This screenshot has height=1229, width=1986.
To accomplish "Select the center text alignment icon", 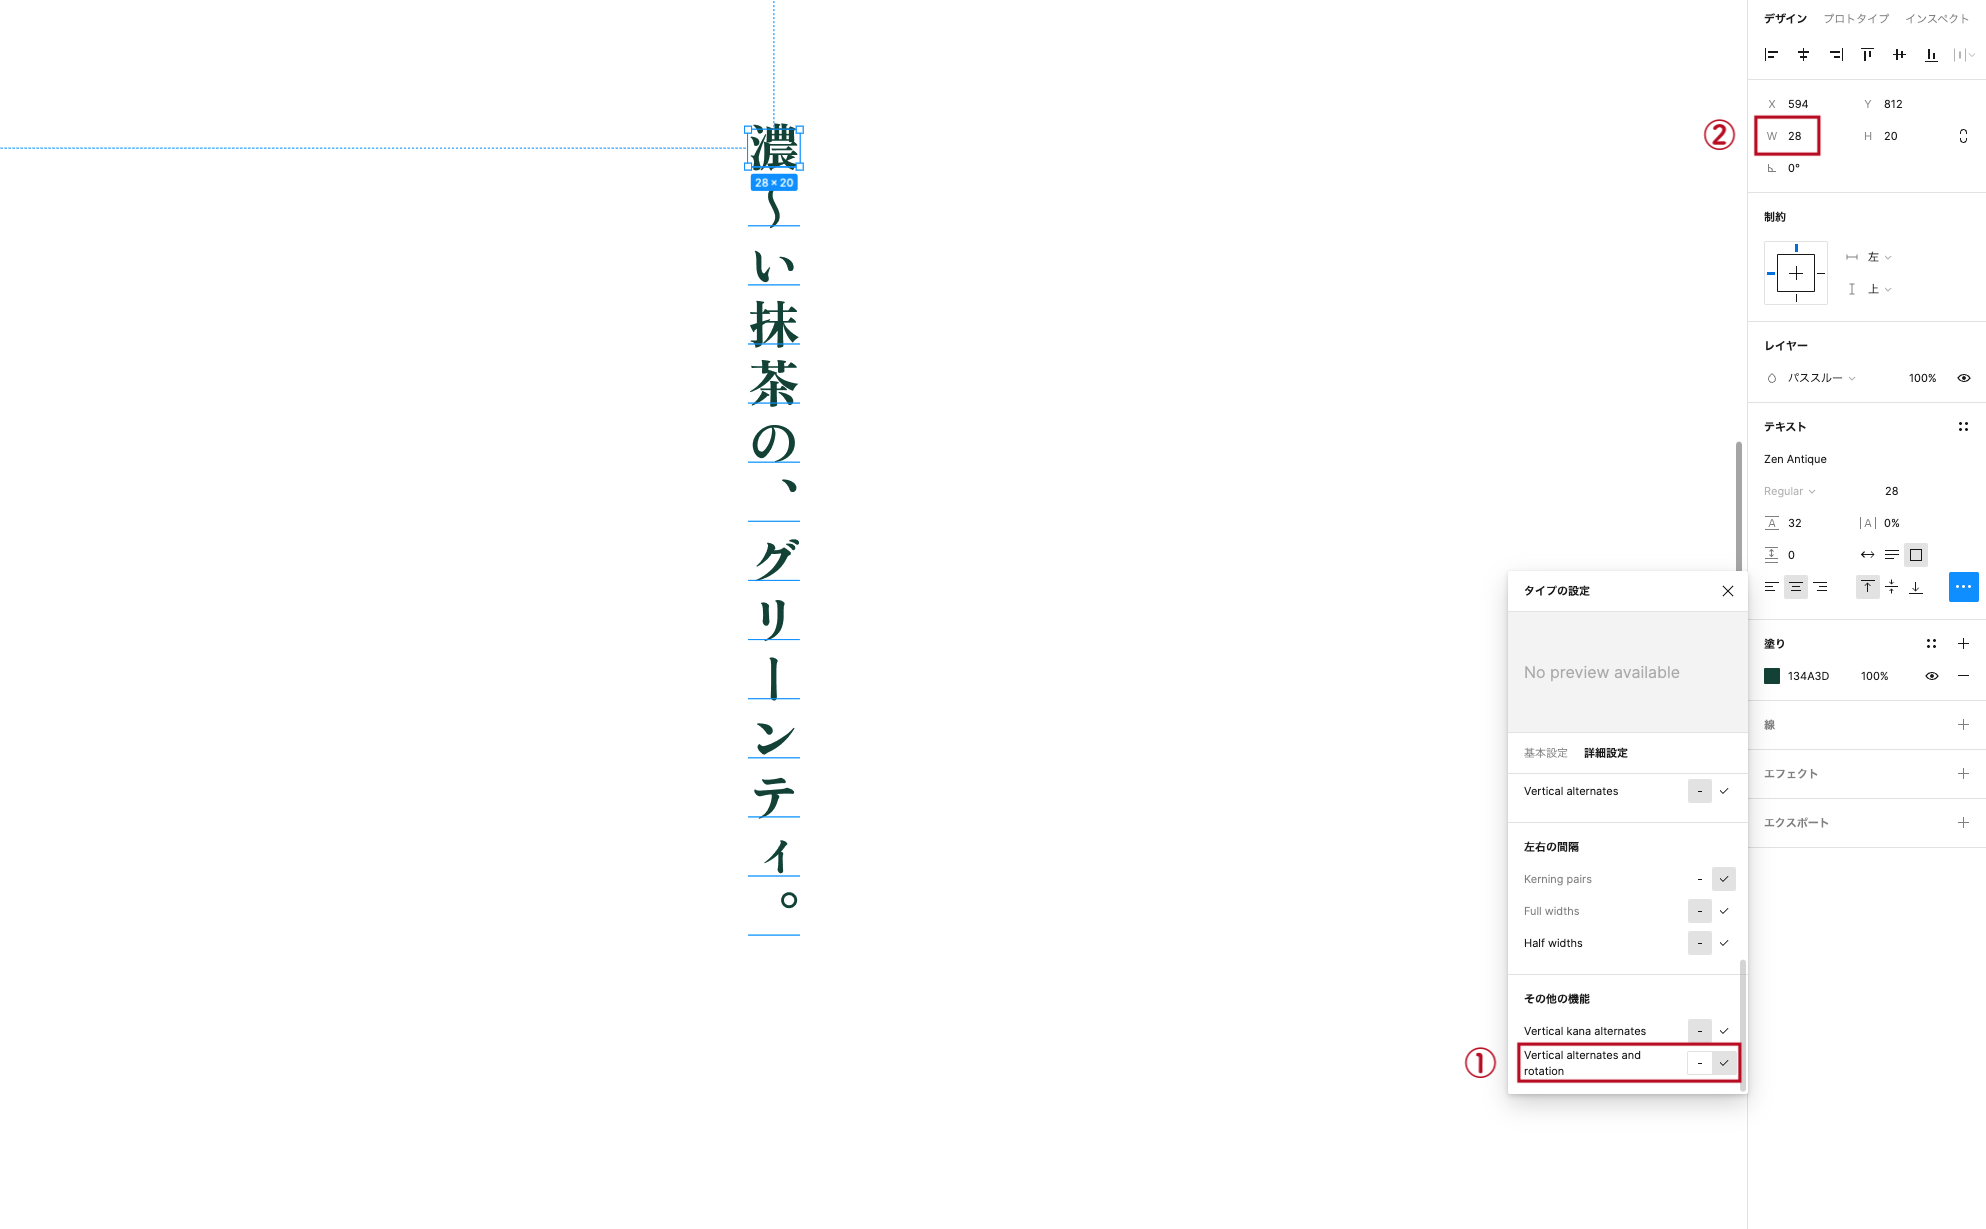I will click(x=1796, y=587).
